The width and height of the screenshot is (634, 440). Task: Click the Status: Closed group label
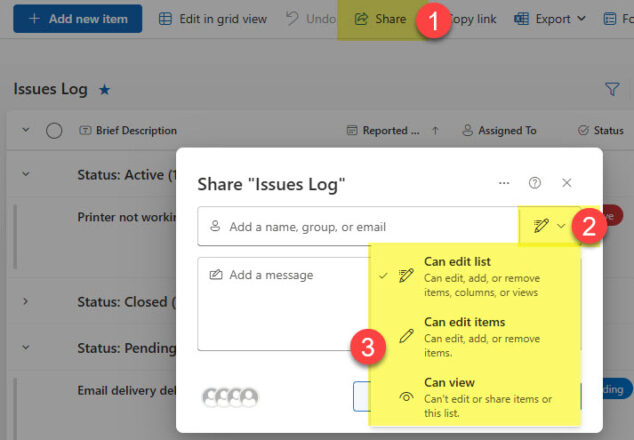click(x=126, y=302)
